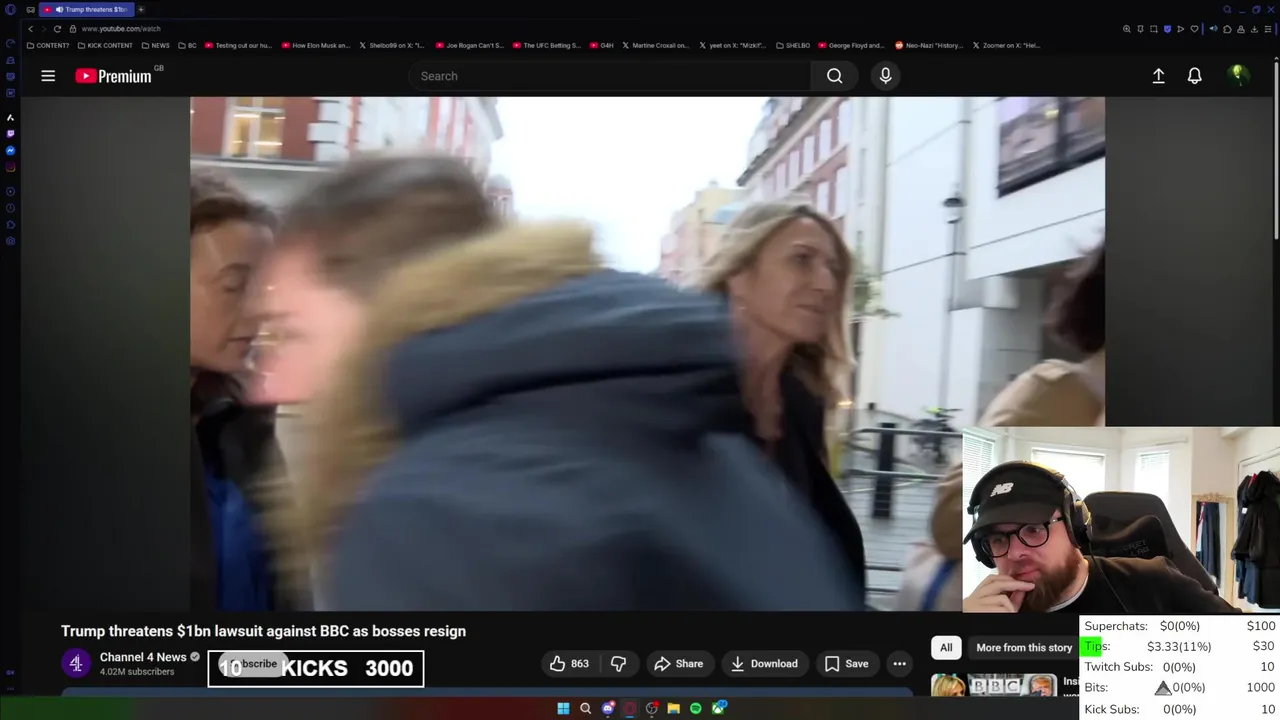
Task: Open the CONTENT? bookmarks folder
Action: point(48,45)
